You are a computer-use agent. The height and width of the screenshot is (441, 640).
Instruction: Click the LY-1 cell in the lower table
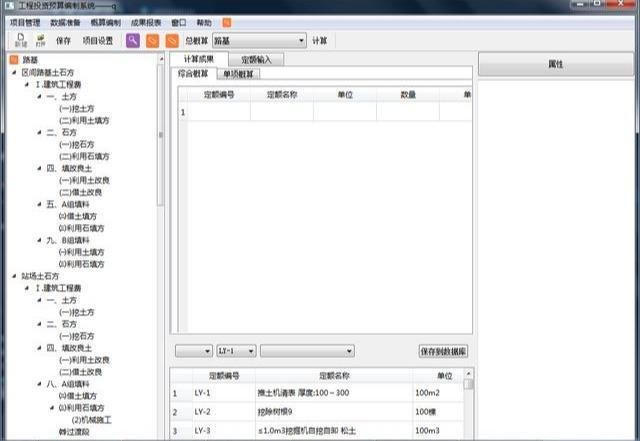[224, 393]
